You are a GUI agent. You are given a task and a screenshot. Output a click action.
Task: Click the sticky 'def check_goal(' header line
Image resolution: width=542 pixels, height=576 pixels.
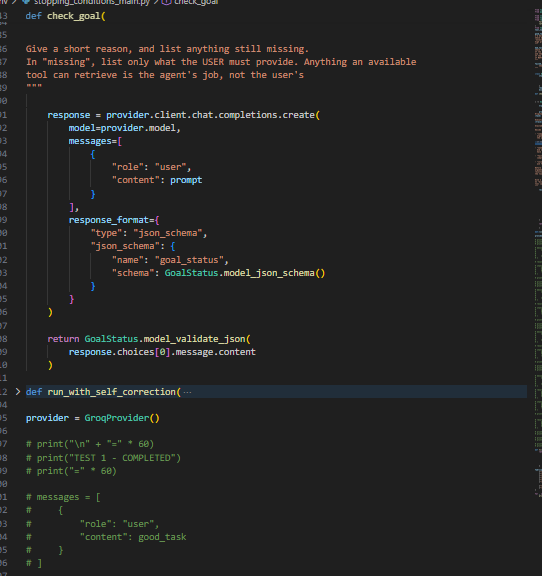[65, 16]
